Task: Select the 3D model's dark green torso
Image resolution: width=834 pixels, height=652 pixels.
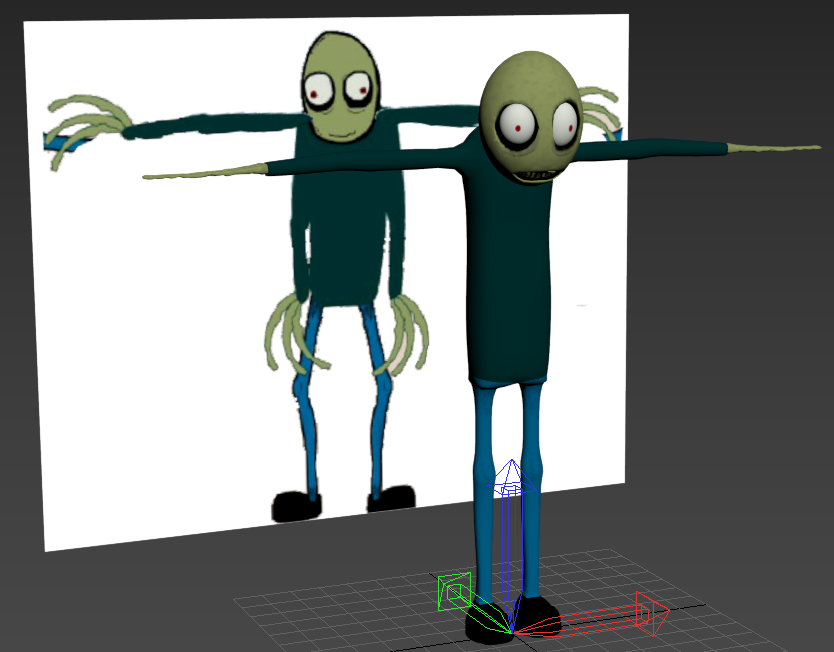Action: click(x=508, y=266)
